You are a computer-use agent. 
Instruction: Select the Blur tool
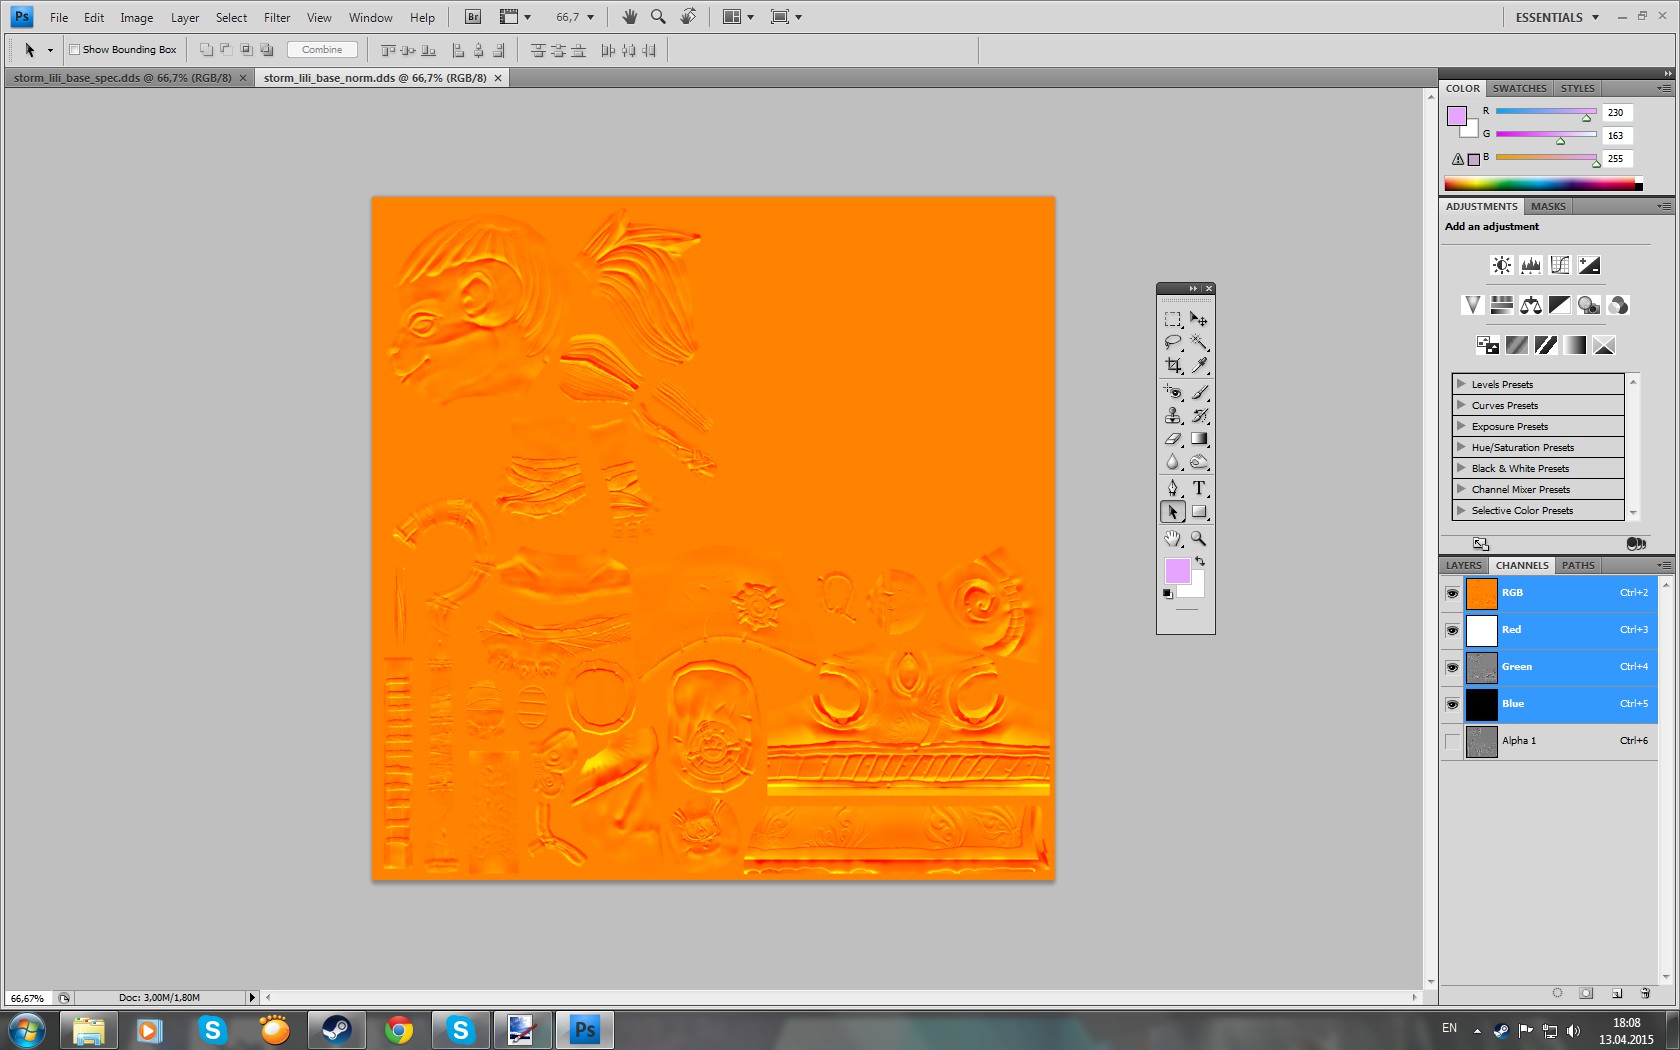click(1173, 461)
